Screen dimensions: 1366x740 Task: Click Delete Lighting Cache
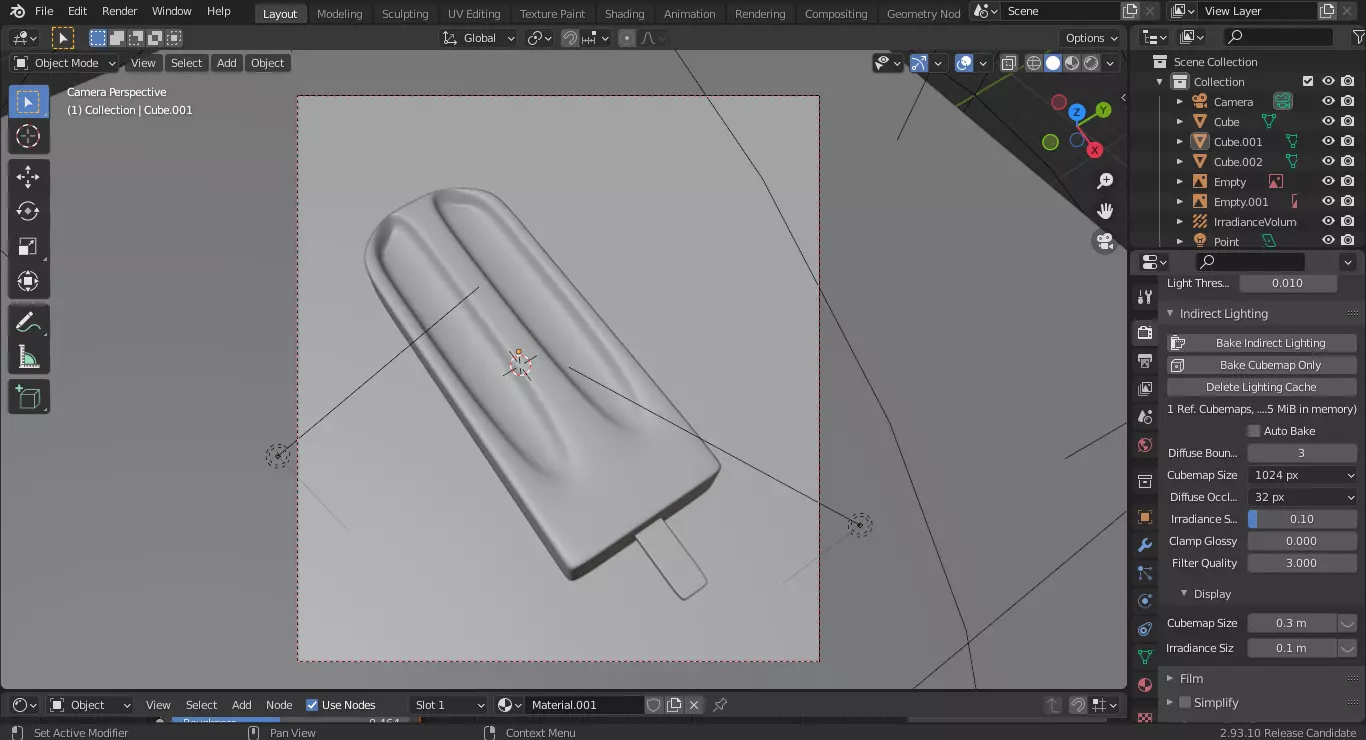pyautogui.click(x=1262, y=387)
